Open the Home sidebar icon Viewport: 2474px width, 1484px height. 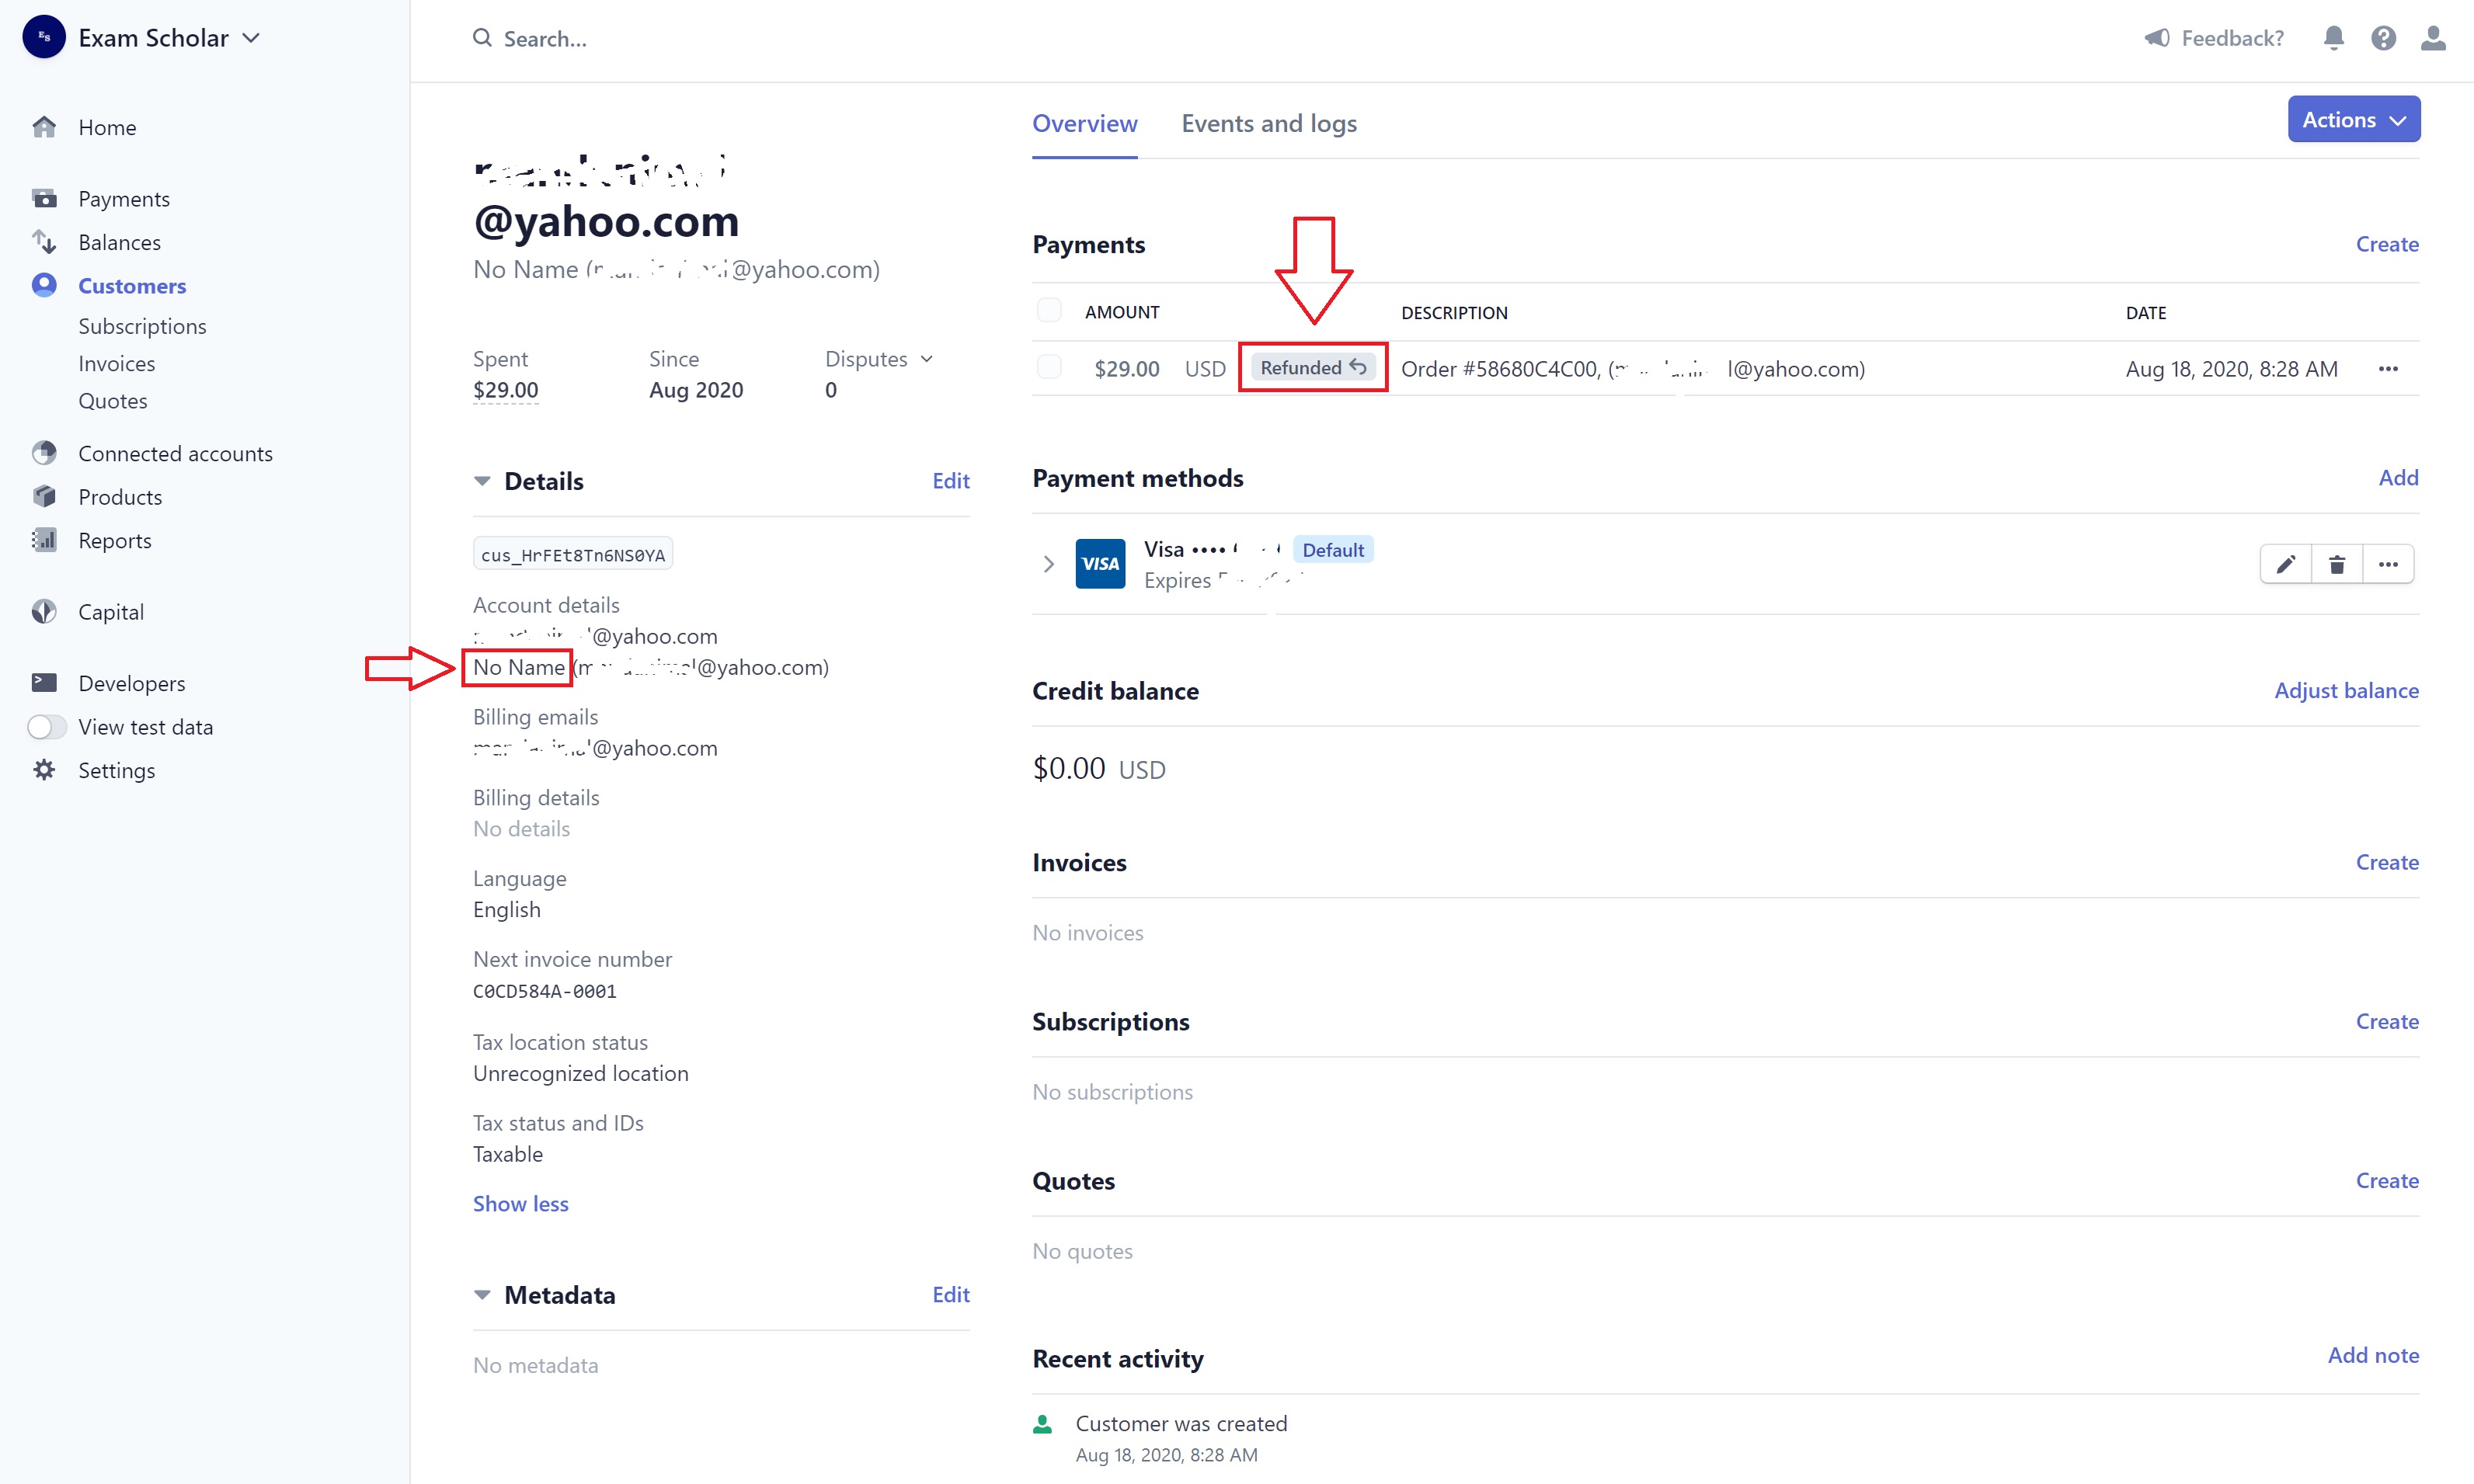click(x=44, y=127)
